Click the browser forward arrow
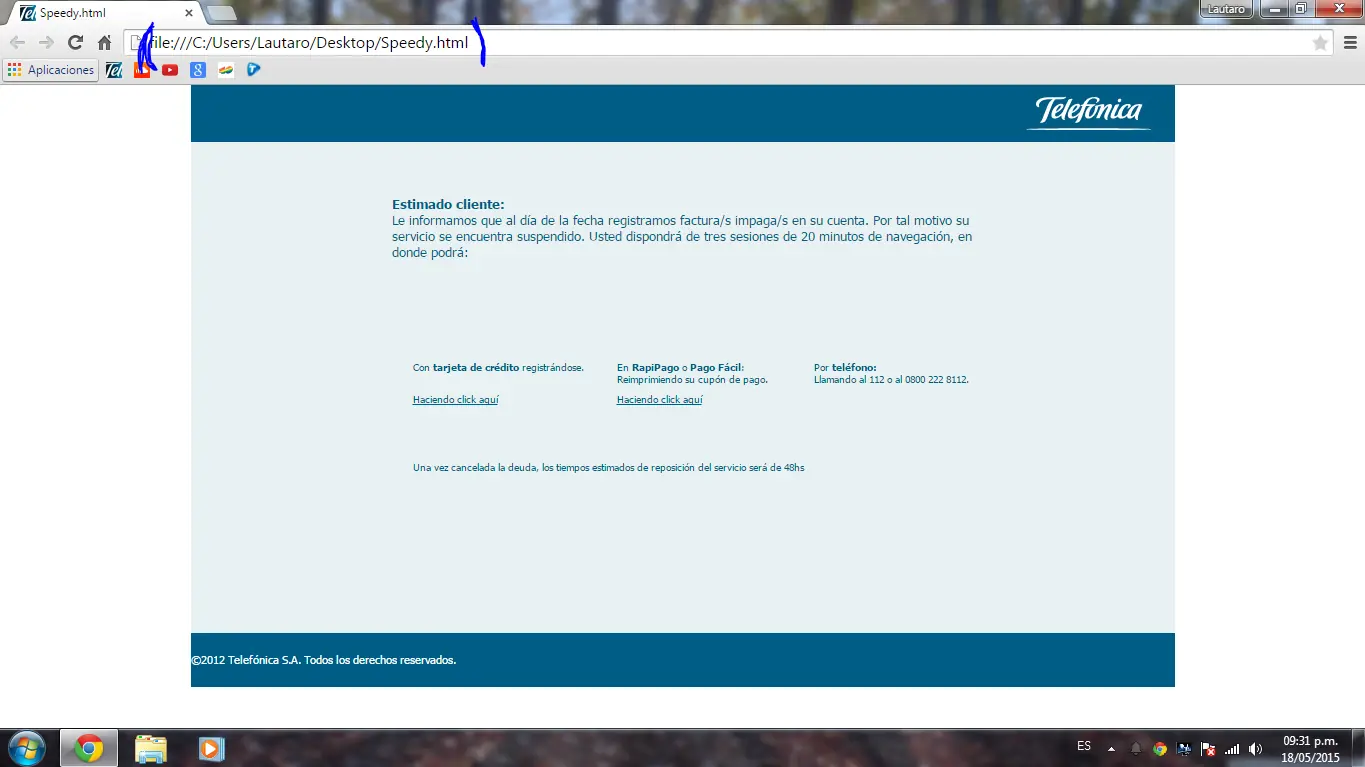The image size is (1365, 767). click(x=46, y=43)
